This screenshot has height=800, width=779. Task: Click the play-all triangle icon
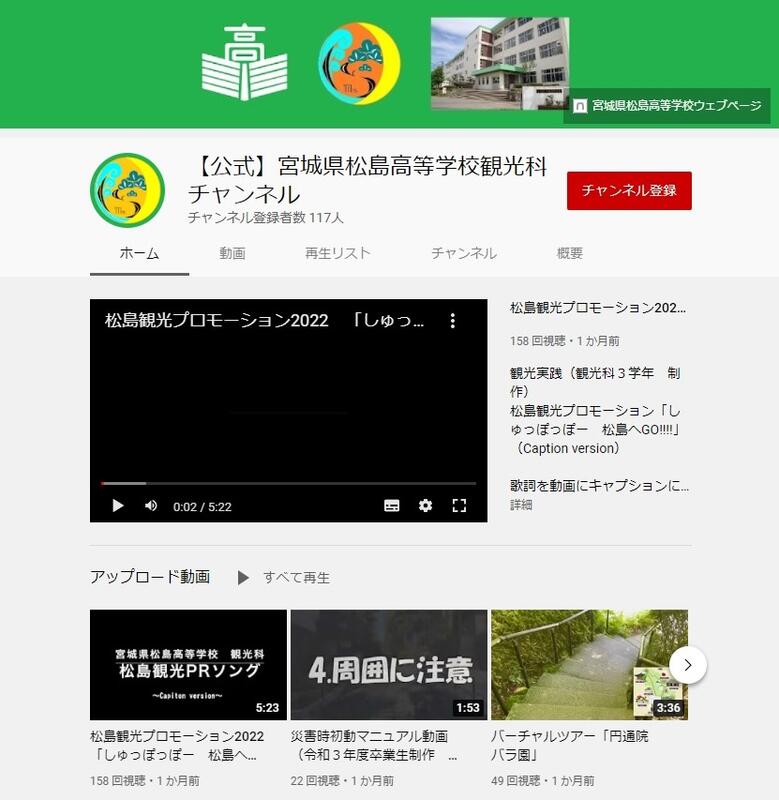click(243, 578)
